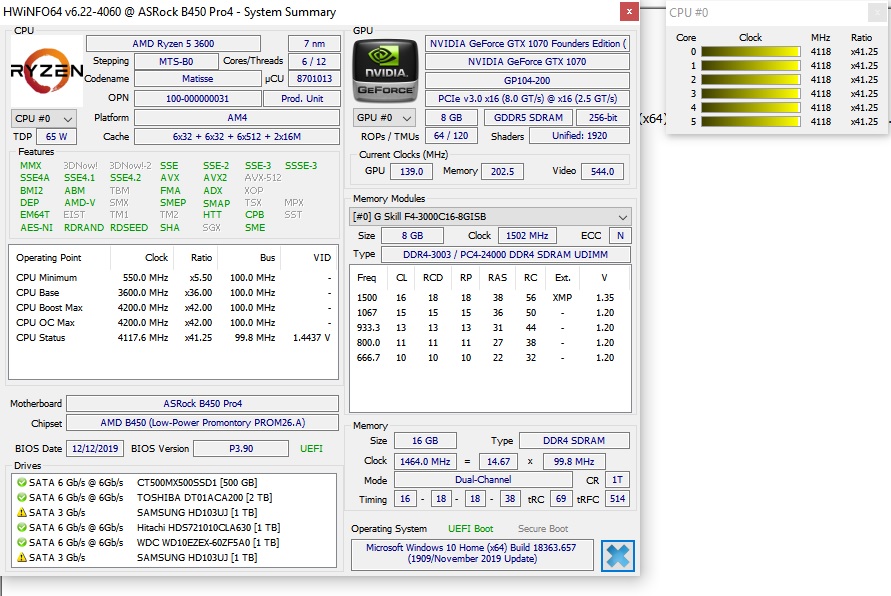Click green check icon for CT500MX500SSD1 drive
Viewport: 891px width, 596px height.
(x=22, y=482)
